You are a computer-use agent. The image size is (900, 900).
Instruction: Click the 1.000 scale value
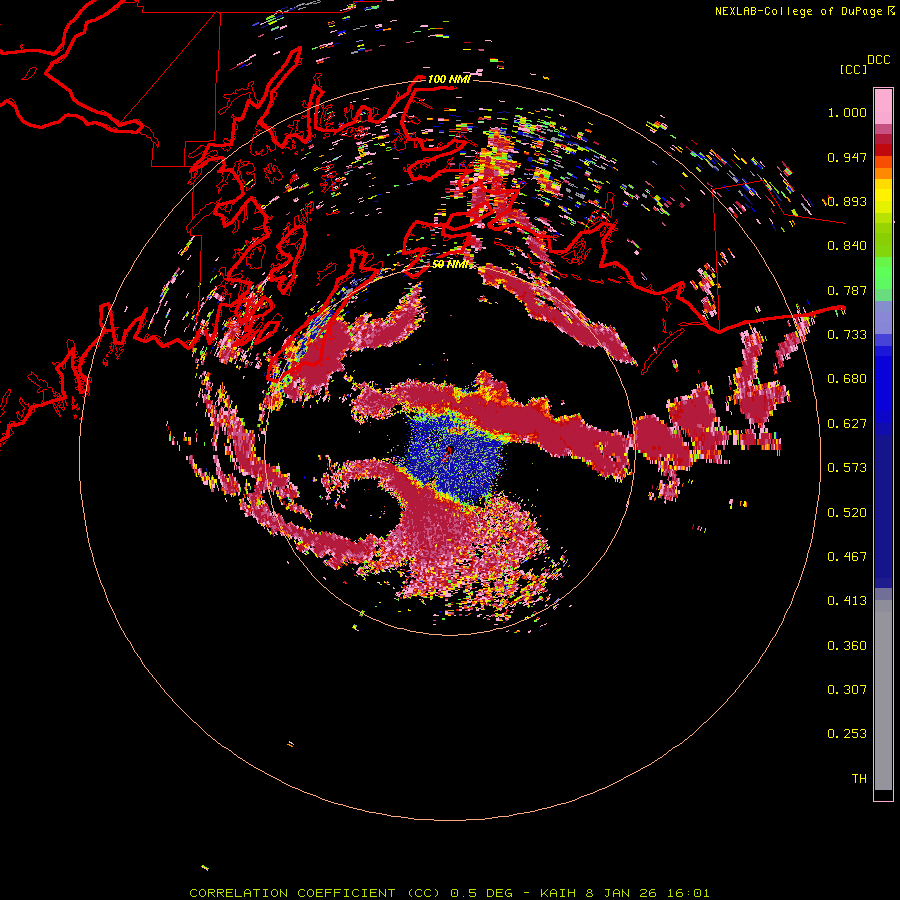point(847,112)
